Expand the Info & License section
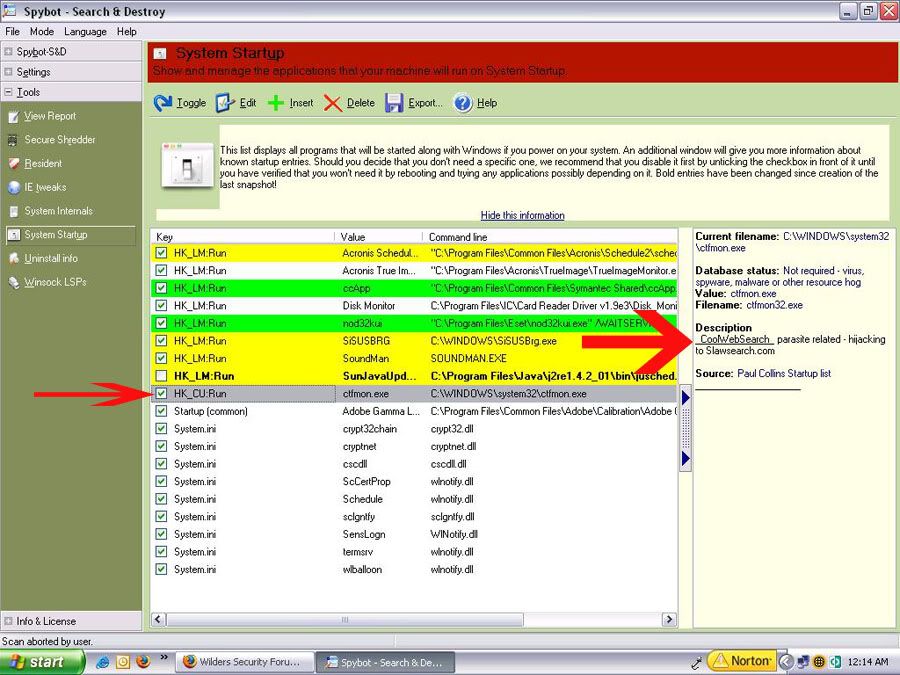900x675 pixels. (8, 621)
